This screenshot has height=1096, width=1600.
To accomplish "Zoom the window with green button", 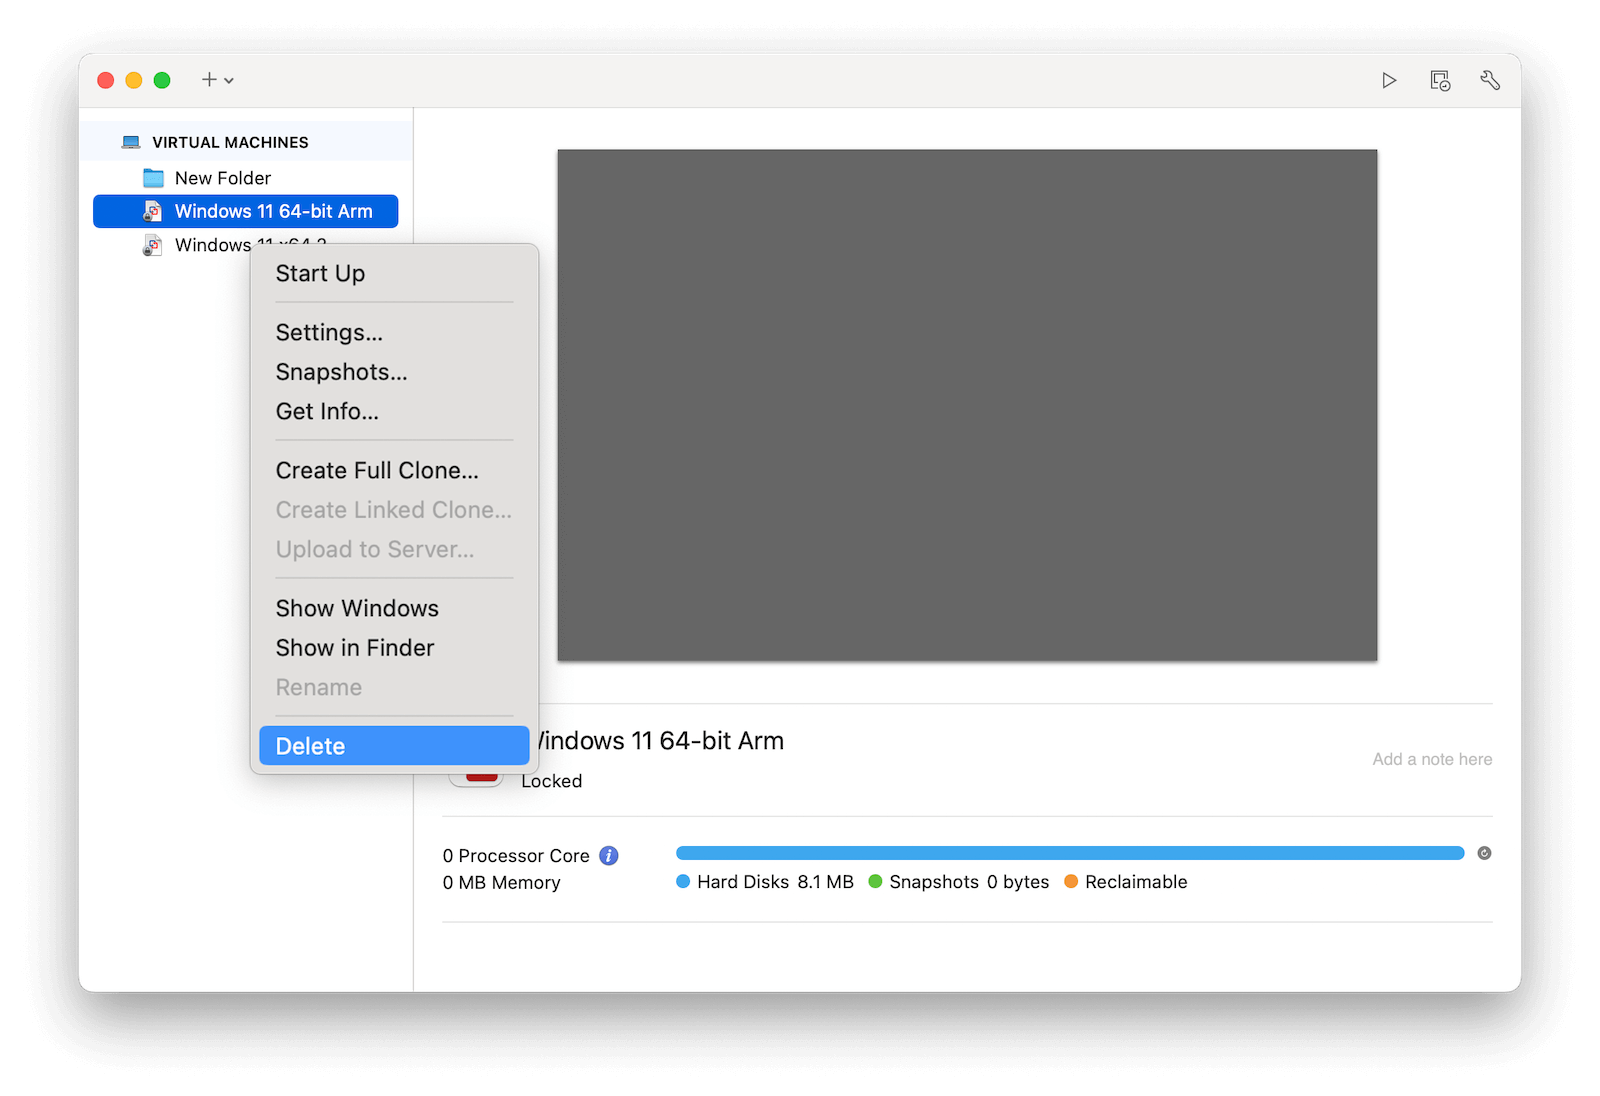I will (x=162, y=80).
